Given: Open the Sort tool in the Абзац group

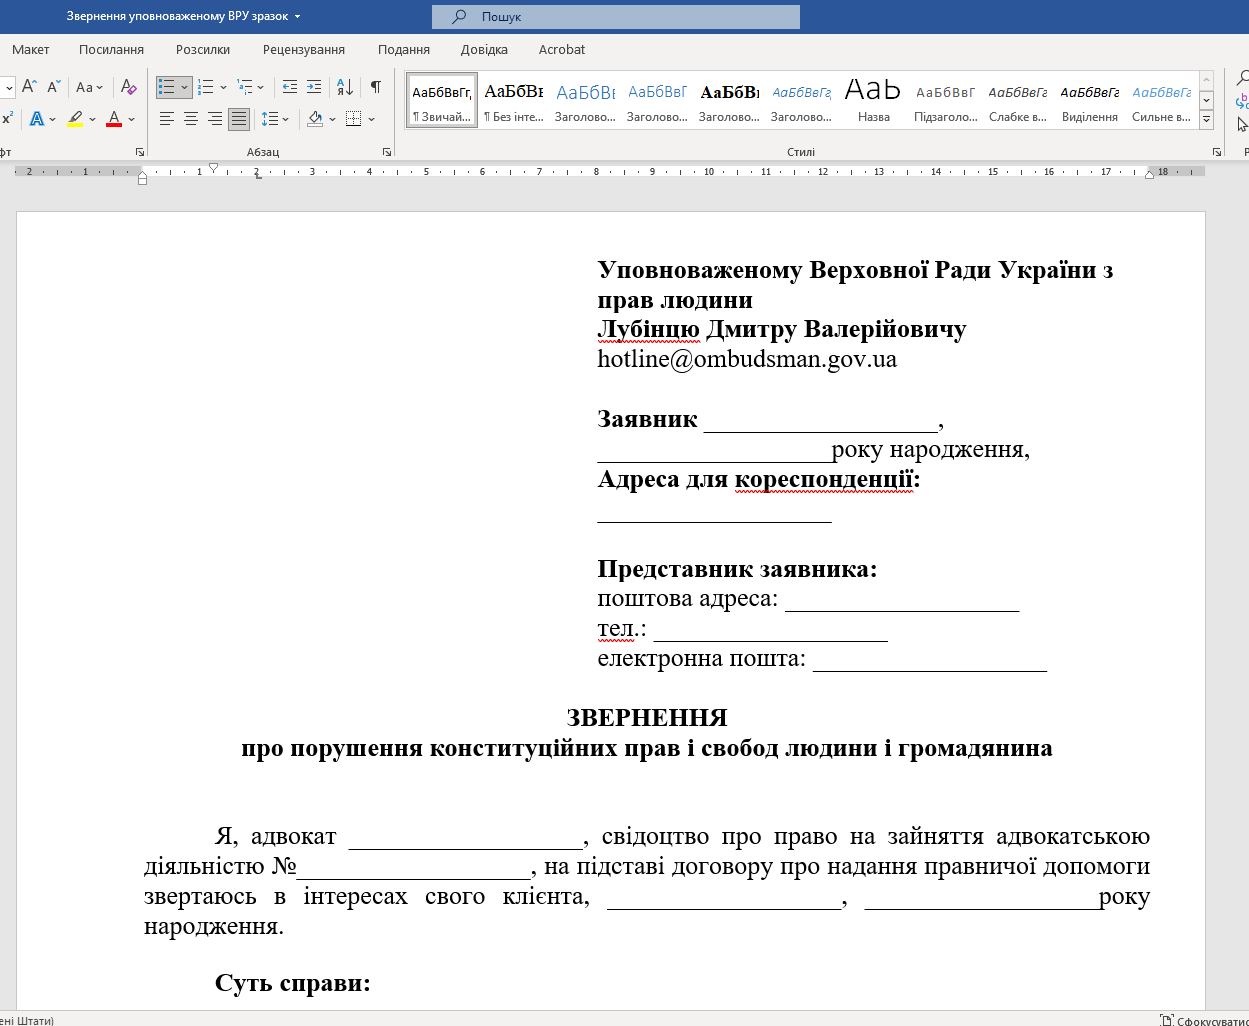Looking at the screenshot, I should pos(344,87).
